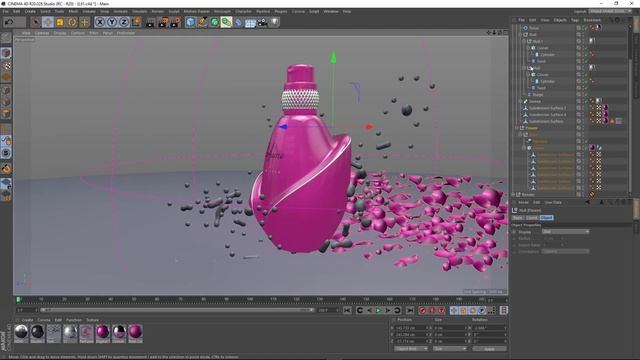Switch to Coord. tab in Attributes

(x=531, y=218)
